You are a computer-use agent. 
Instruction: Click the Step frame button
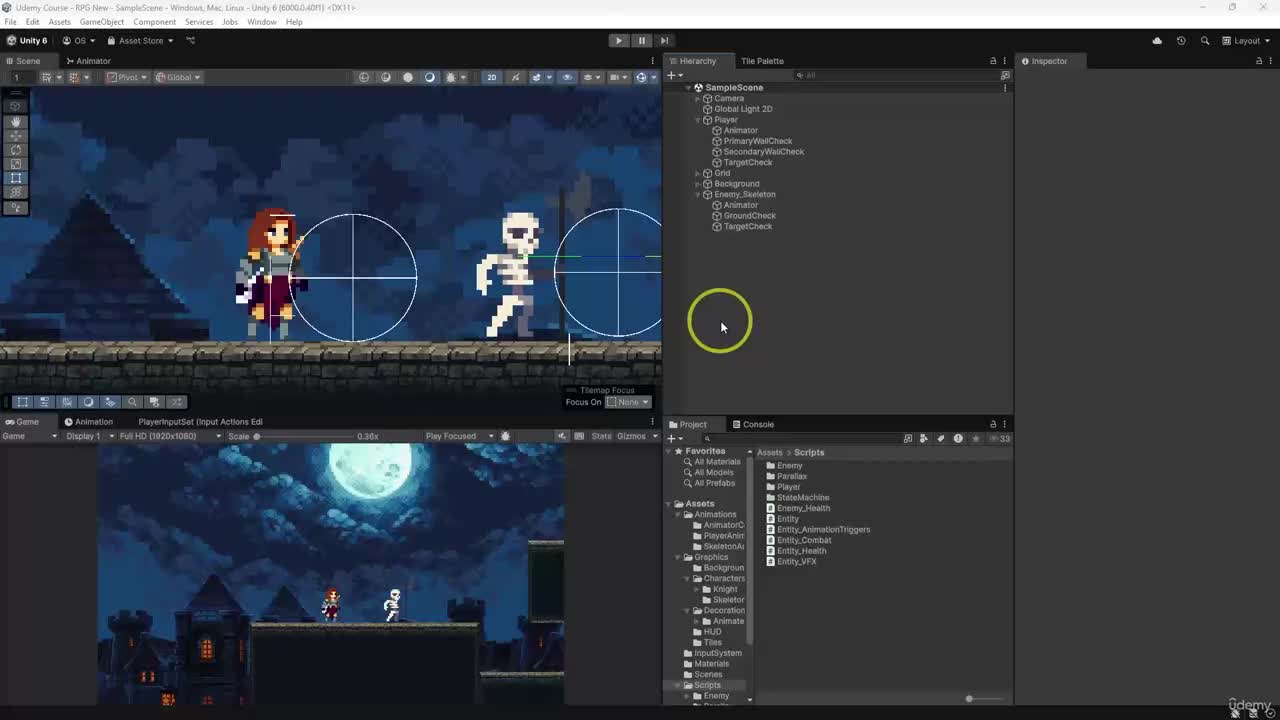[664, 41]
